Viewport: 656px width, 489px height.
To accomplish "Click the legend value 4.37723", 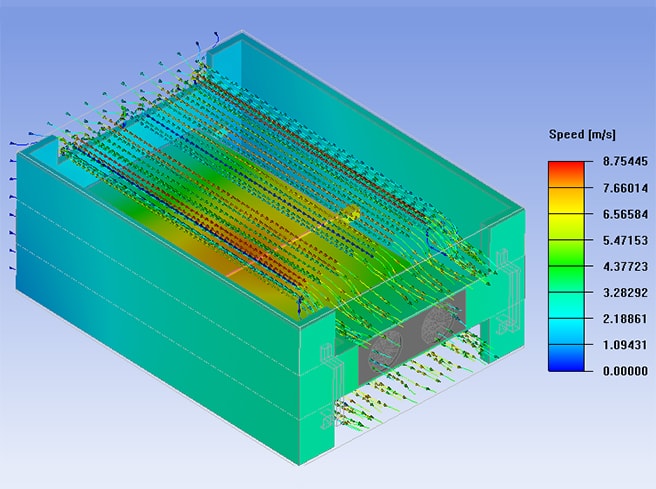I will point(625,266).
